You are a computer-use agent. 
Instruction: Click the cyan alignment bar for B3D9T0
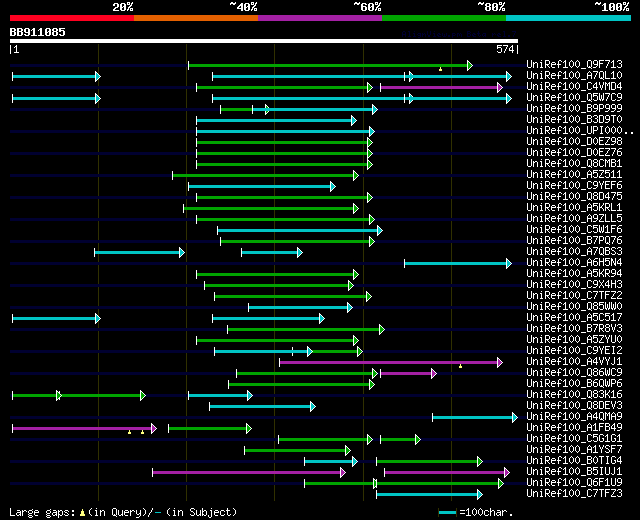[x=276, y=120]
